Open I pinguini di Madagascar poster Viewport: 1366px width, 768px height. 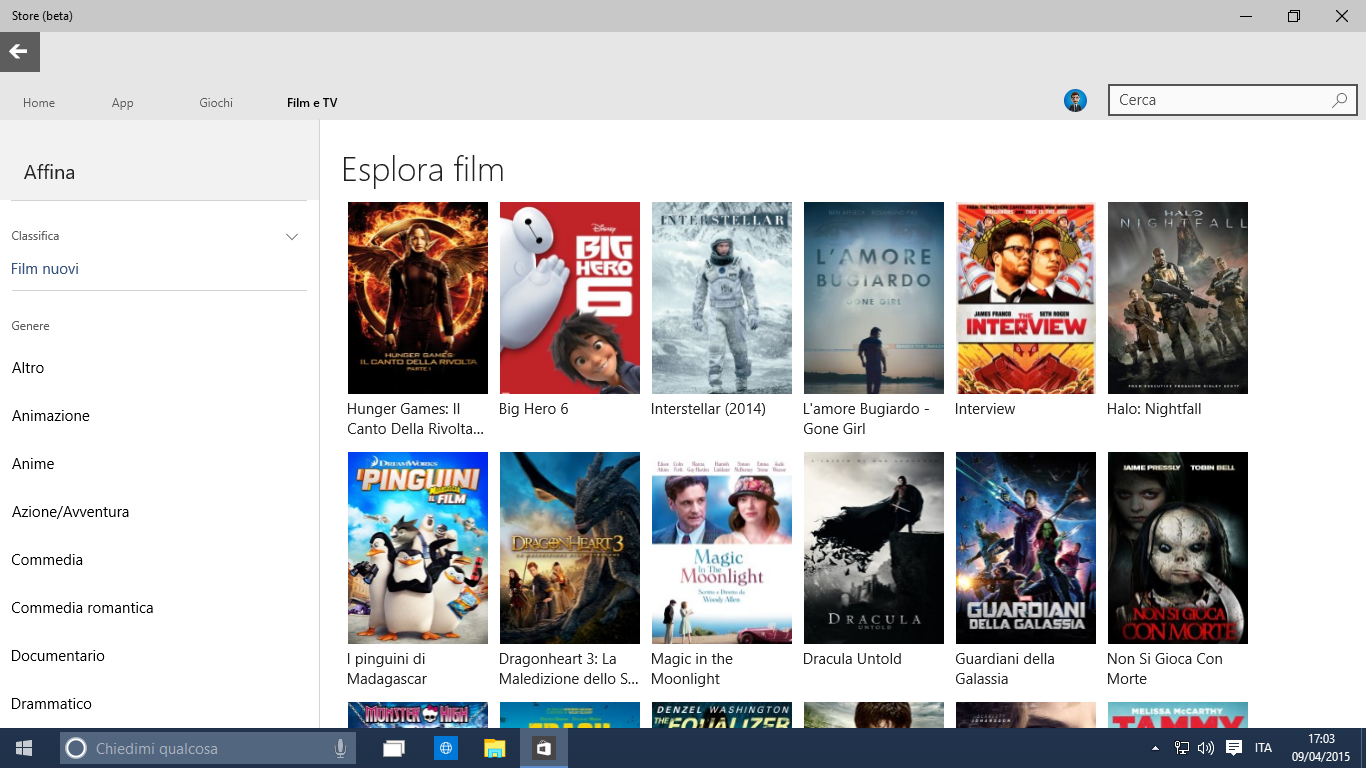click(x=418, y=548)
